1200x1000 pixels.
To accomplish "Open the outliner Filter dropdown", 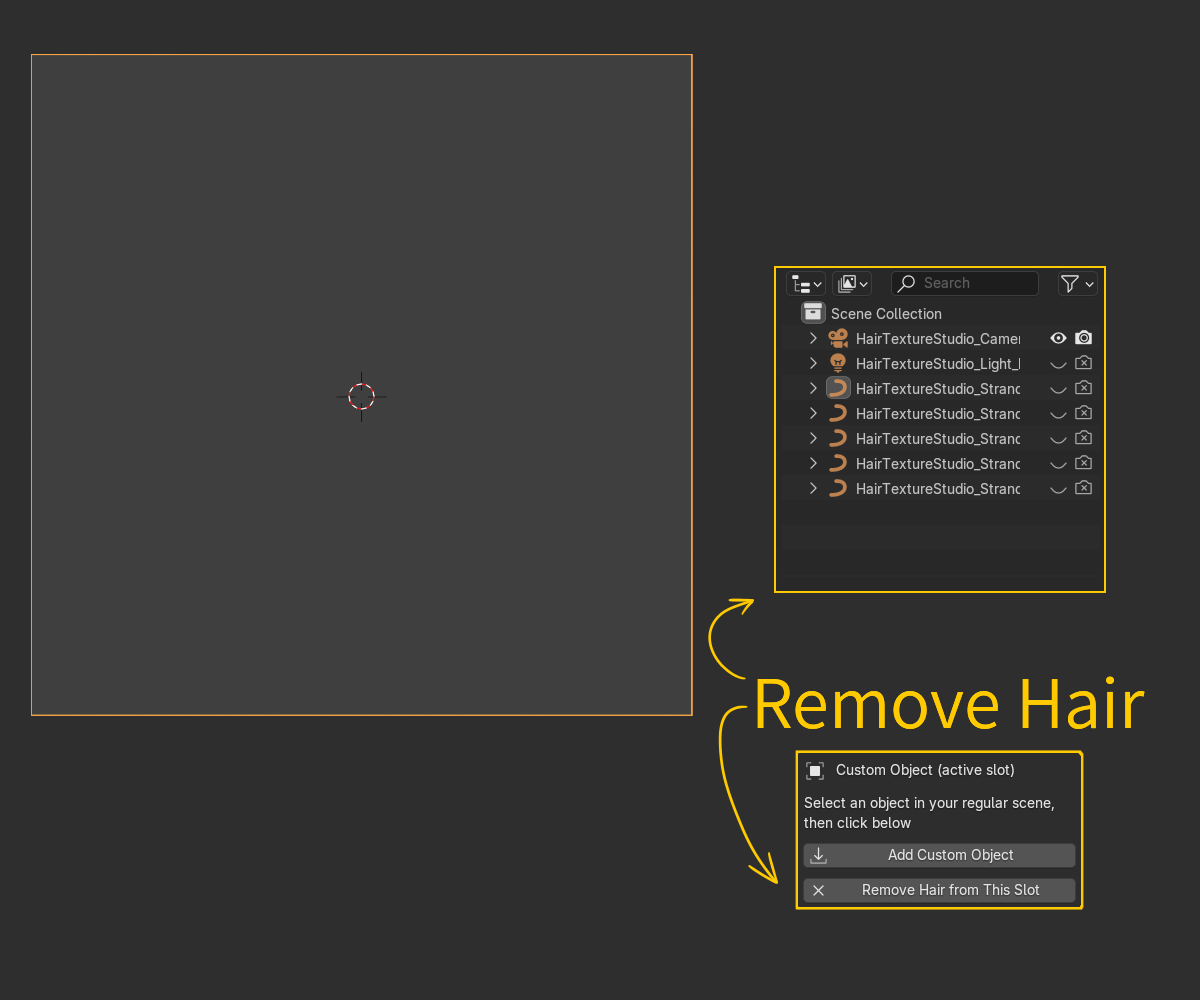I will pyautogui.click(x=1077, y=284).
